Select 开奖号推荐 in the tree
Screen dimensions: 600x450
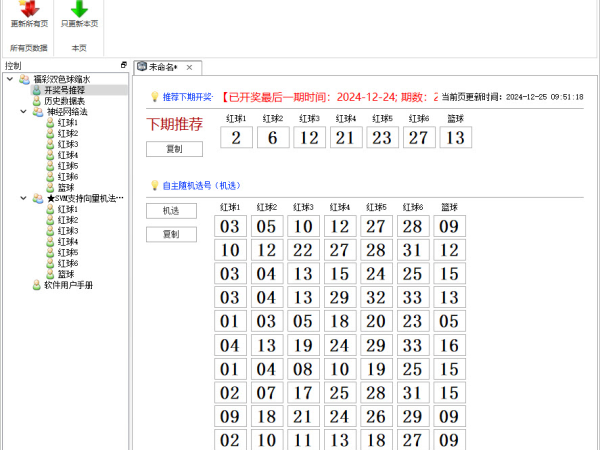click(64, 90)
